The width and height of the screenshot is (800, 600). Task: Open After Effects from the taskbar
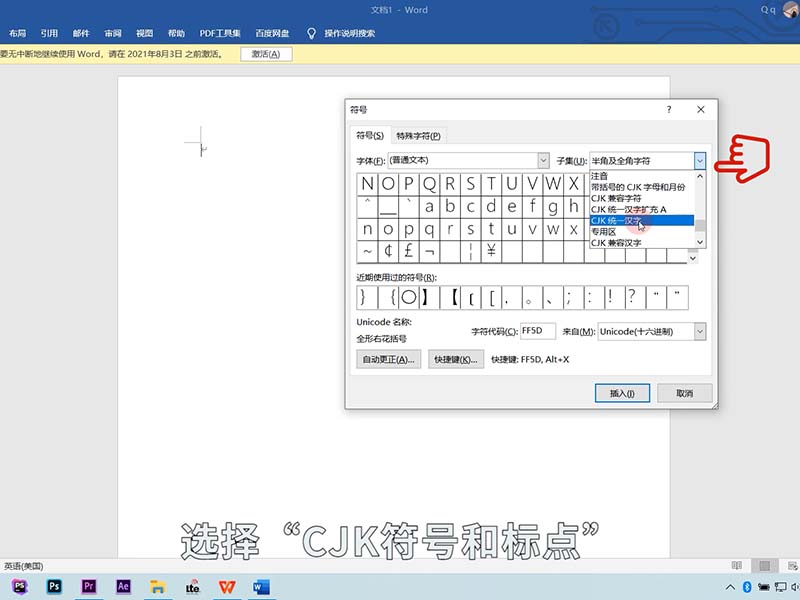coord(123,587)
